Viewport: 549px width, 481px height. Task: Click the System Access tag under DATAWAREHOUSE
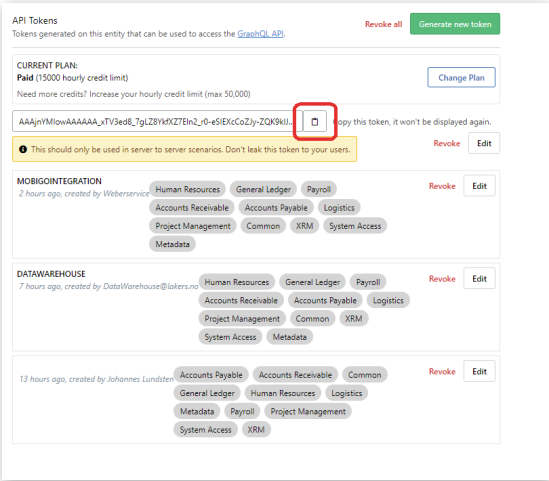coord(230,337)
